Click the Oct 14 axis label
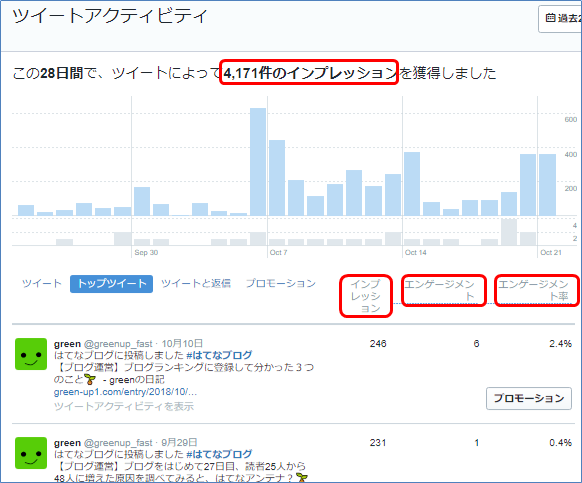Screen dimensions: 582x483 point(416,252)
